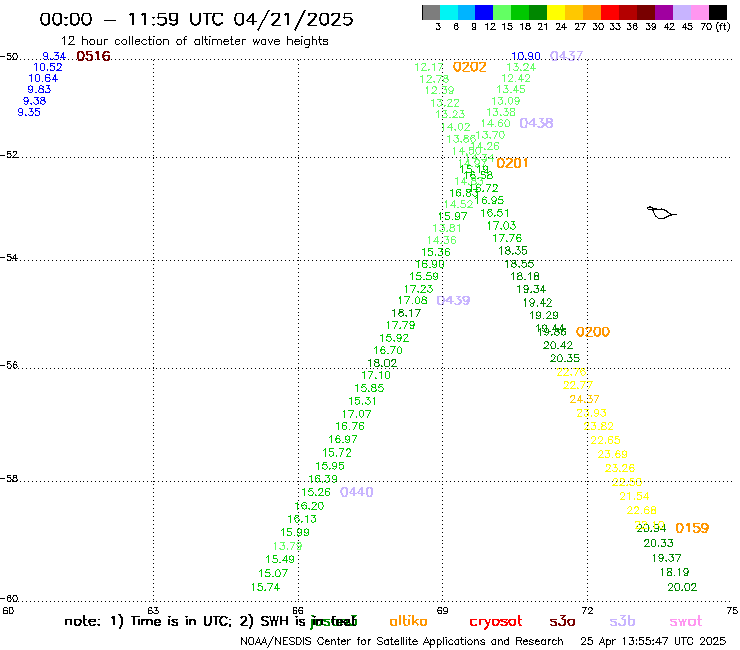Click the date range title text
Image resolution: width=740 pixels, height=650 pixels.
[196, 19]
